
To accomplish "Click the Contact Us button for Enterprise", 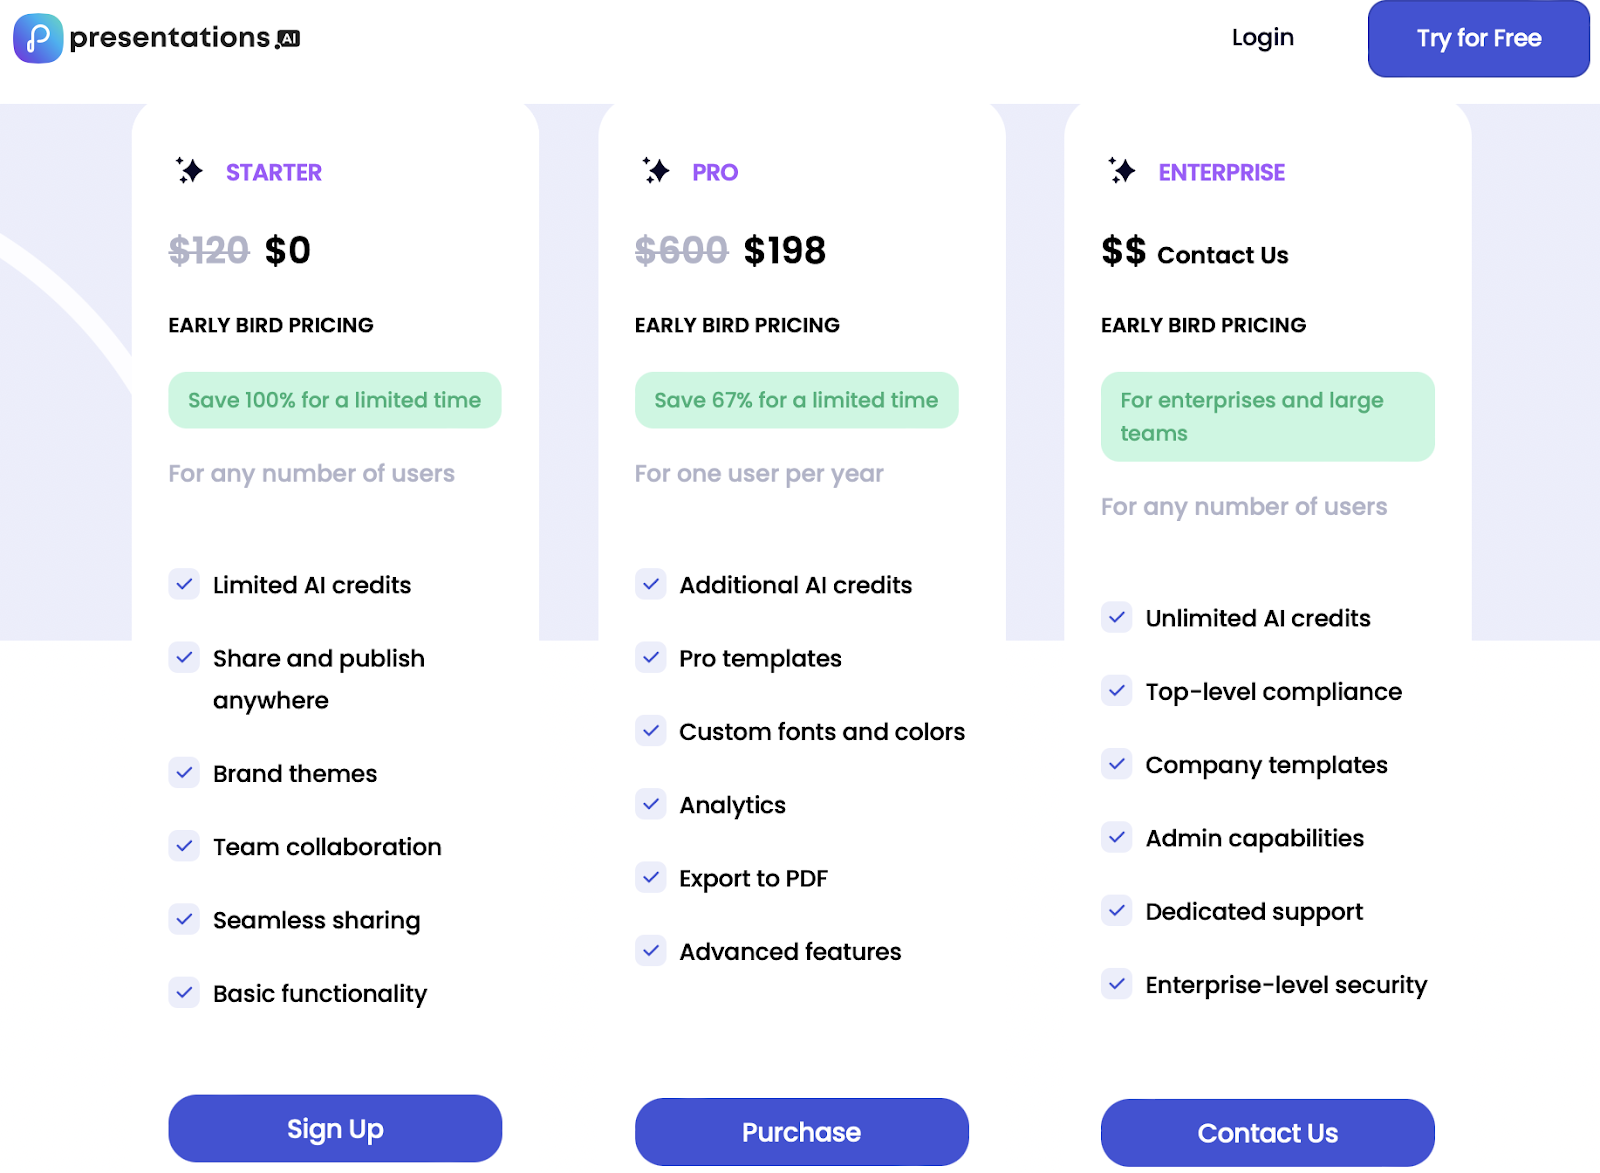I will tap(1268, 1133).
